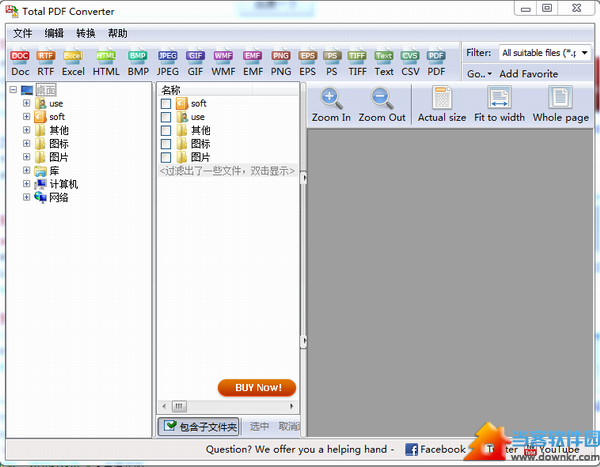The image size is (600, 467).
Task: Expand the 其他 folder in tree
Action: 26,130
